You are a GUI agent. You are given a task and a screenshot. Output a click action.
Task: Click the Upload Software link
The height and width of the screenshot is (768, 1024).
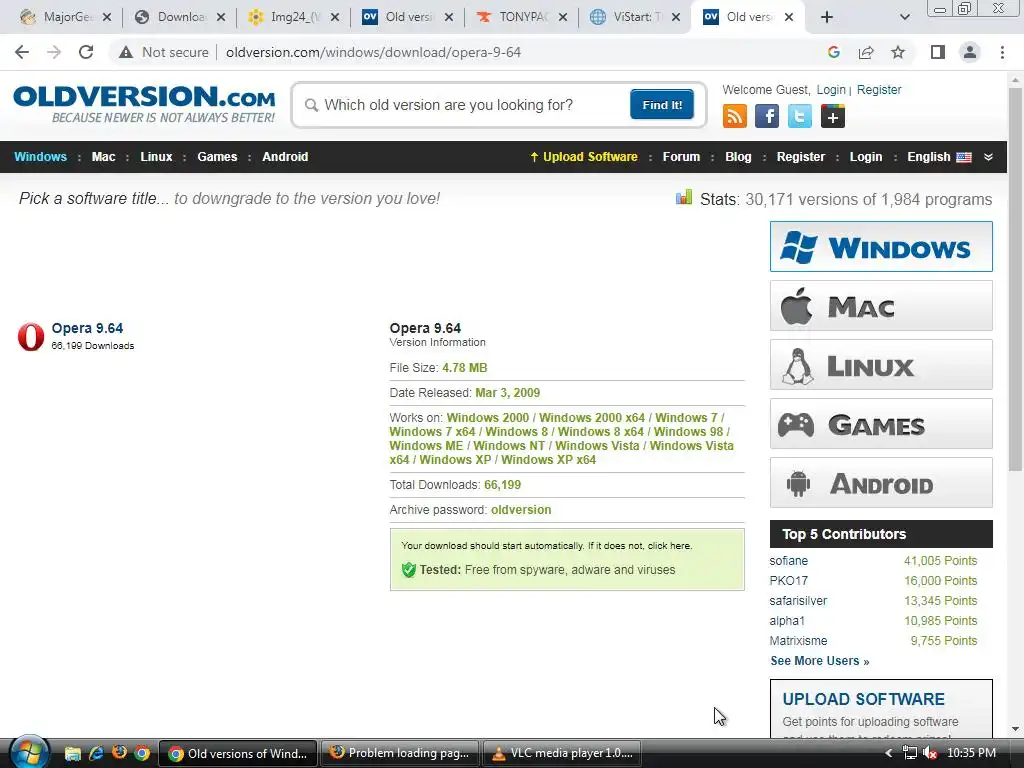[x=583, y=157]
